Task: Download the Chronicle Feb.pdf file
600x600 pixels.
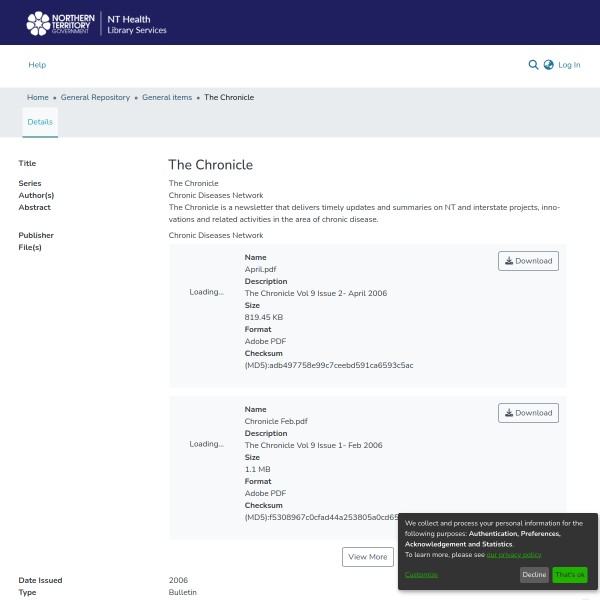Action: click(x=528, y=413)
